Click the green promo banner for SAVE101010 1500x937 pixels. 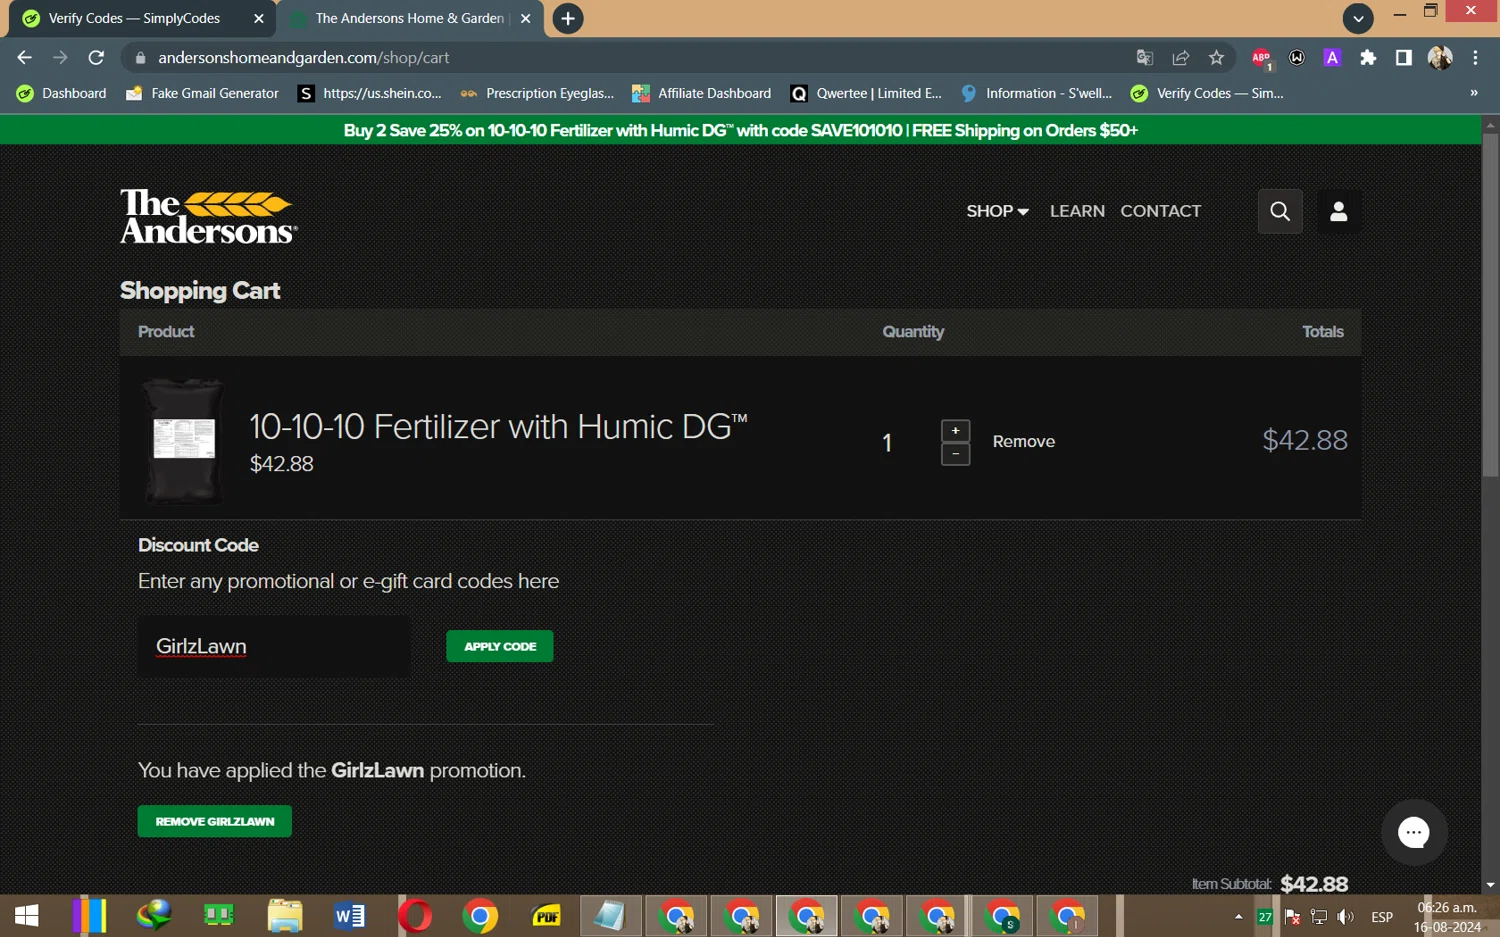pyautogui.click(x=740, y=130)
